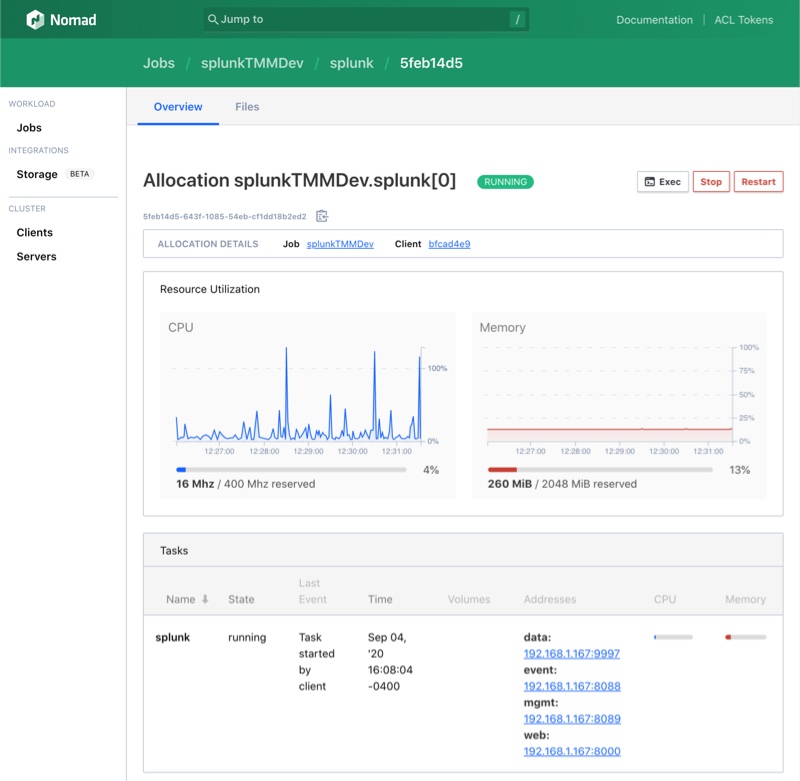Click the Exec button
800x781 pixels.
pos(663,182)
